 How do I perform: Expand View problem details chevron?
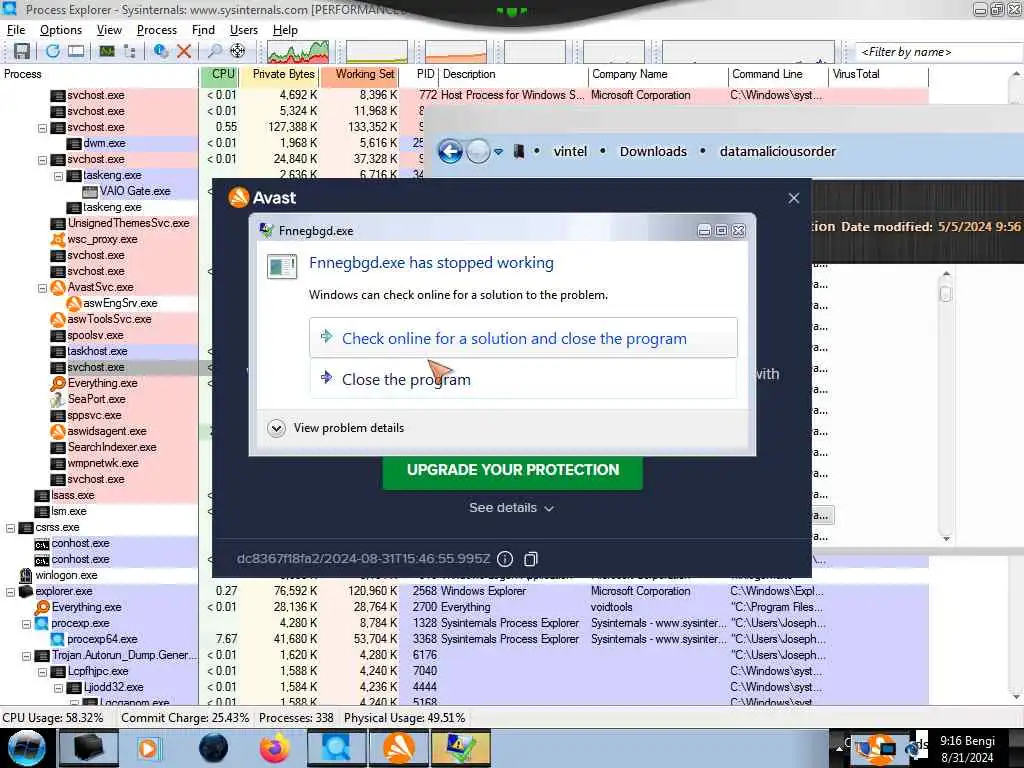[x=276, y=428]
